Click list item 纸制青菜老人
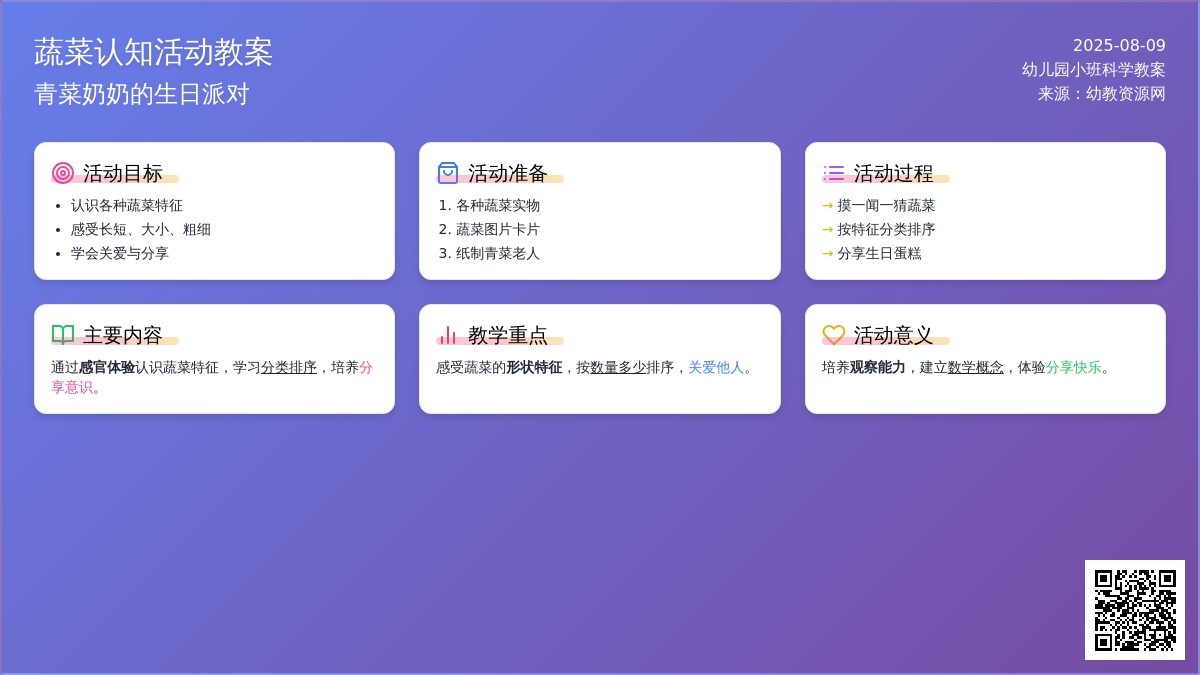 (498, 253)
